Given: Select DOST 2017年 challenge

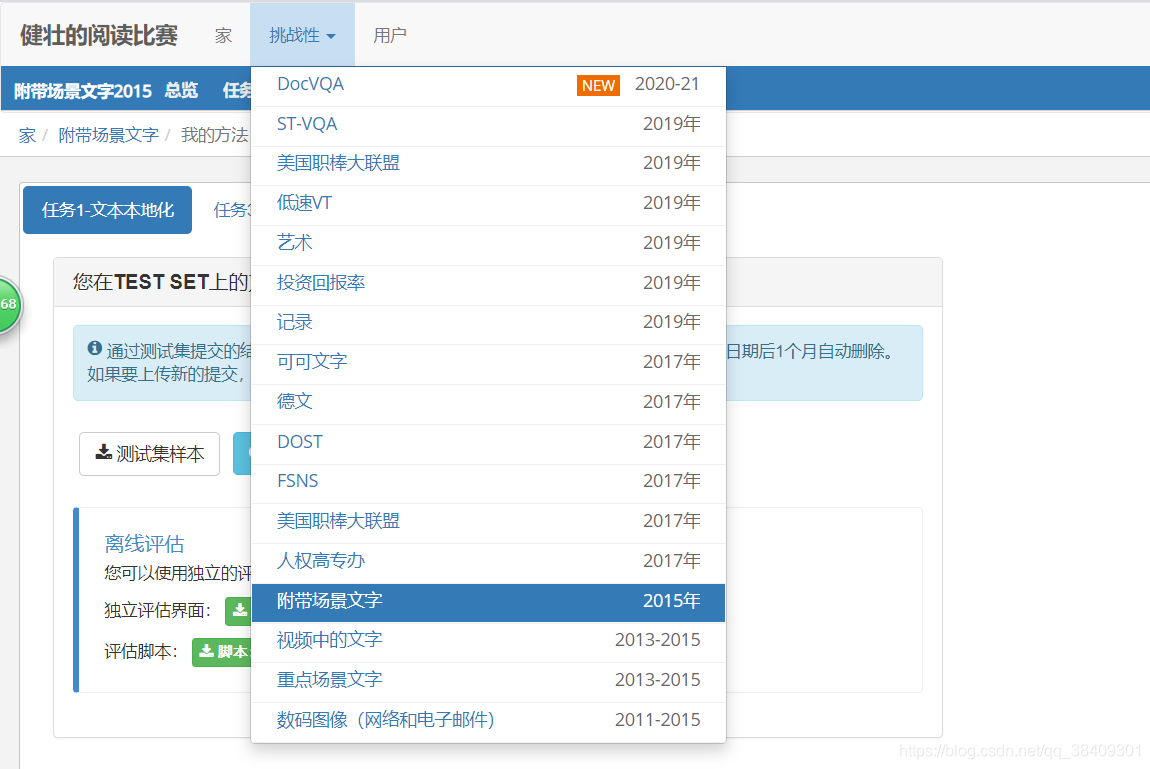Looking at the screenshot, I should click(488, 442).
